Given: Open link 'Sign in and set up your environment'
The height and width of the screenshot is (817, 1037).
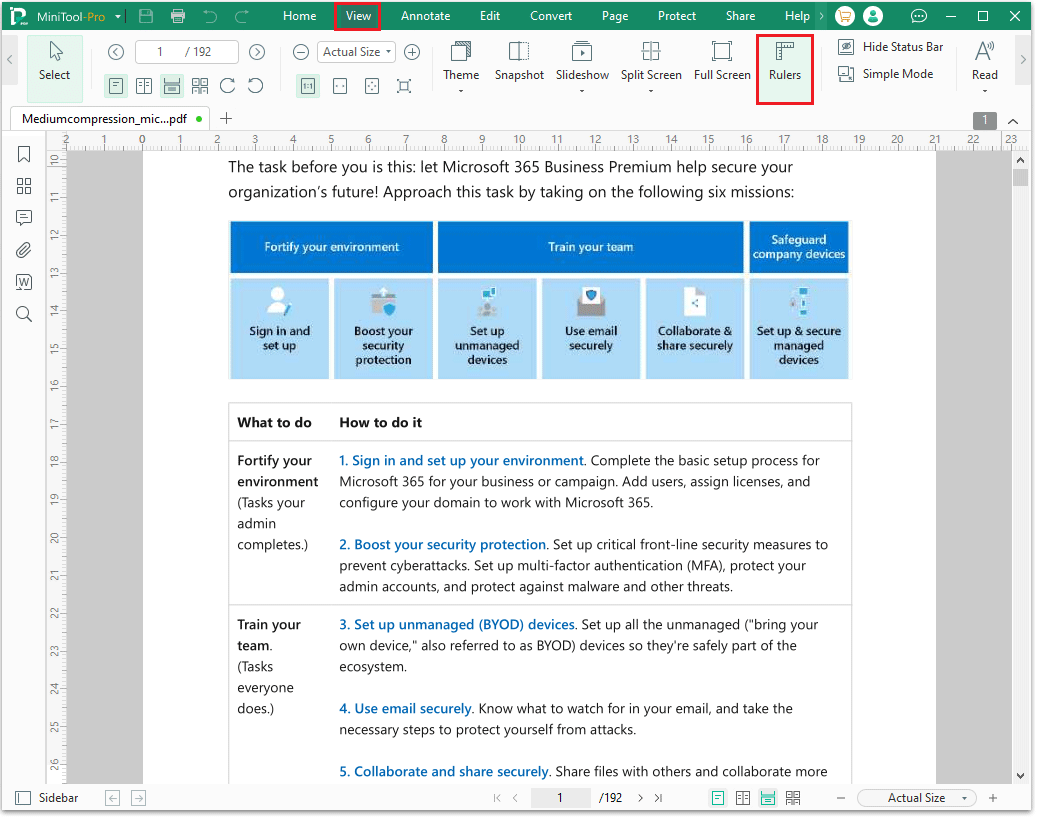Looking at the screenshot, I should coord(461,461).
